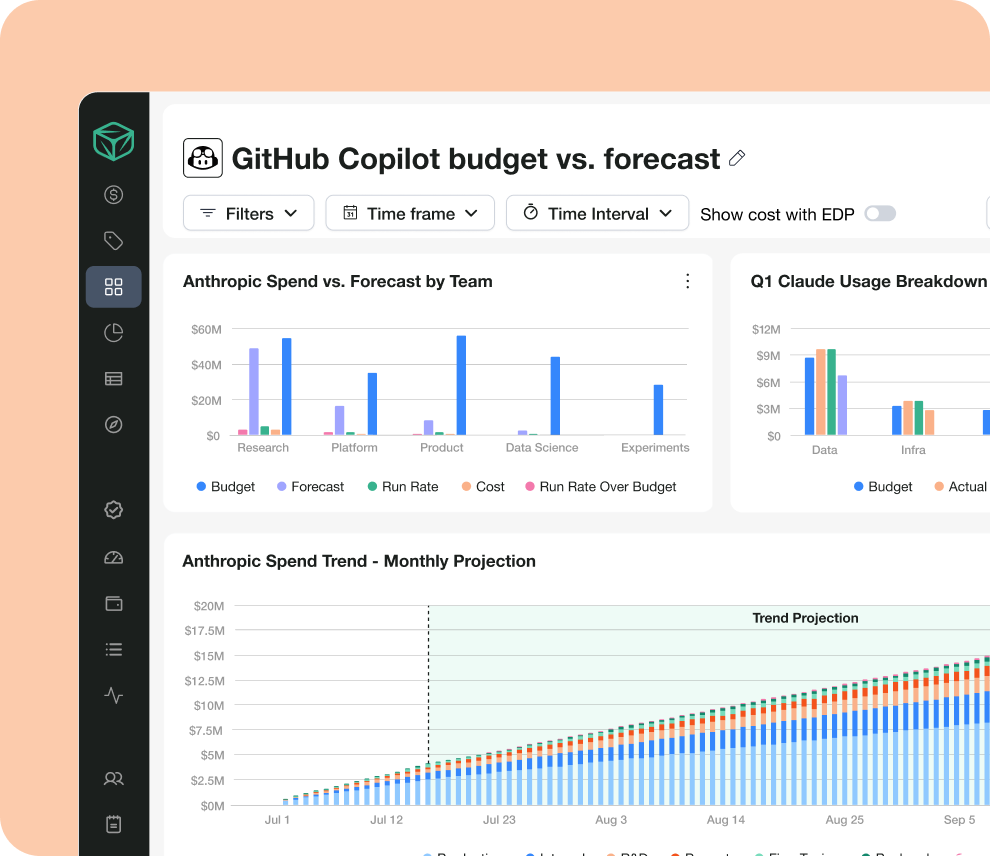Open the calendar notes icon at sidebar bottom
The width and height of the screenshot is (990, 856).
[x=114, y=824]
